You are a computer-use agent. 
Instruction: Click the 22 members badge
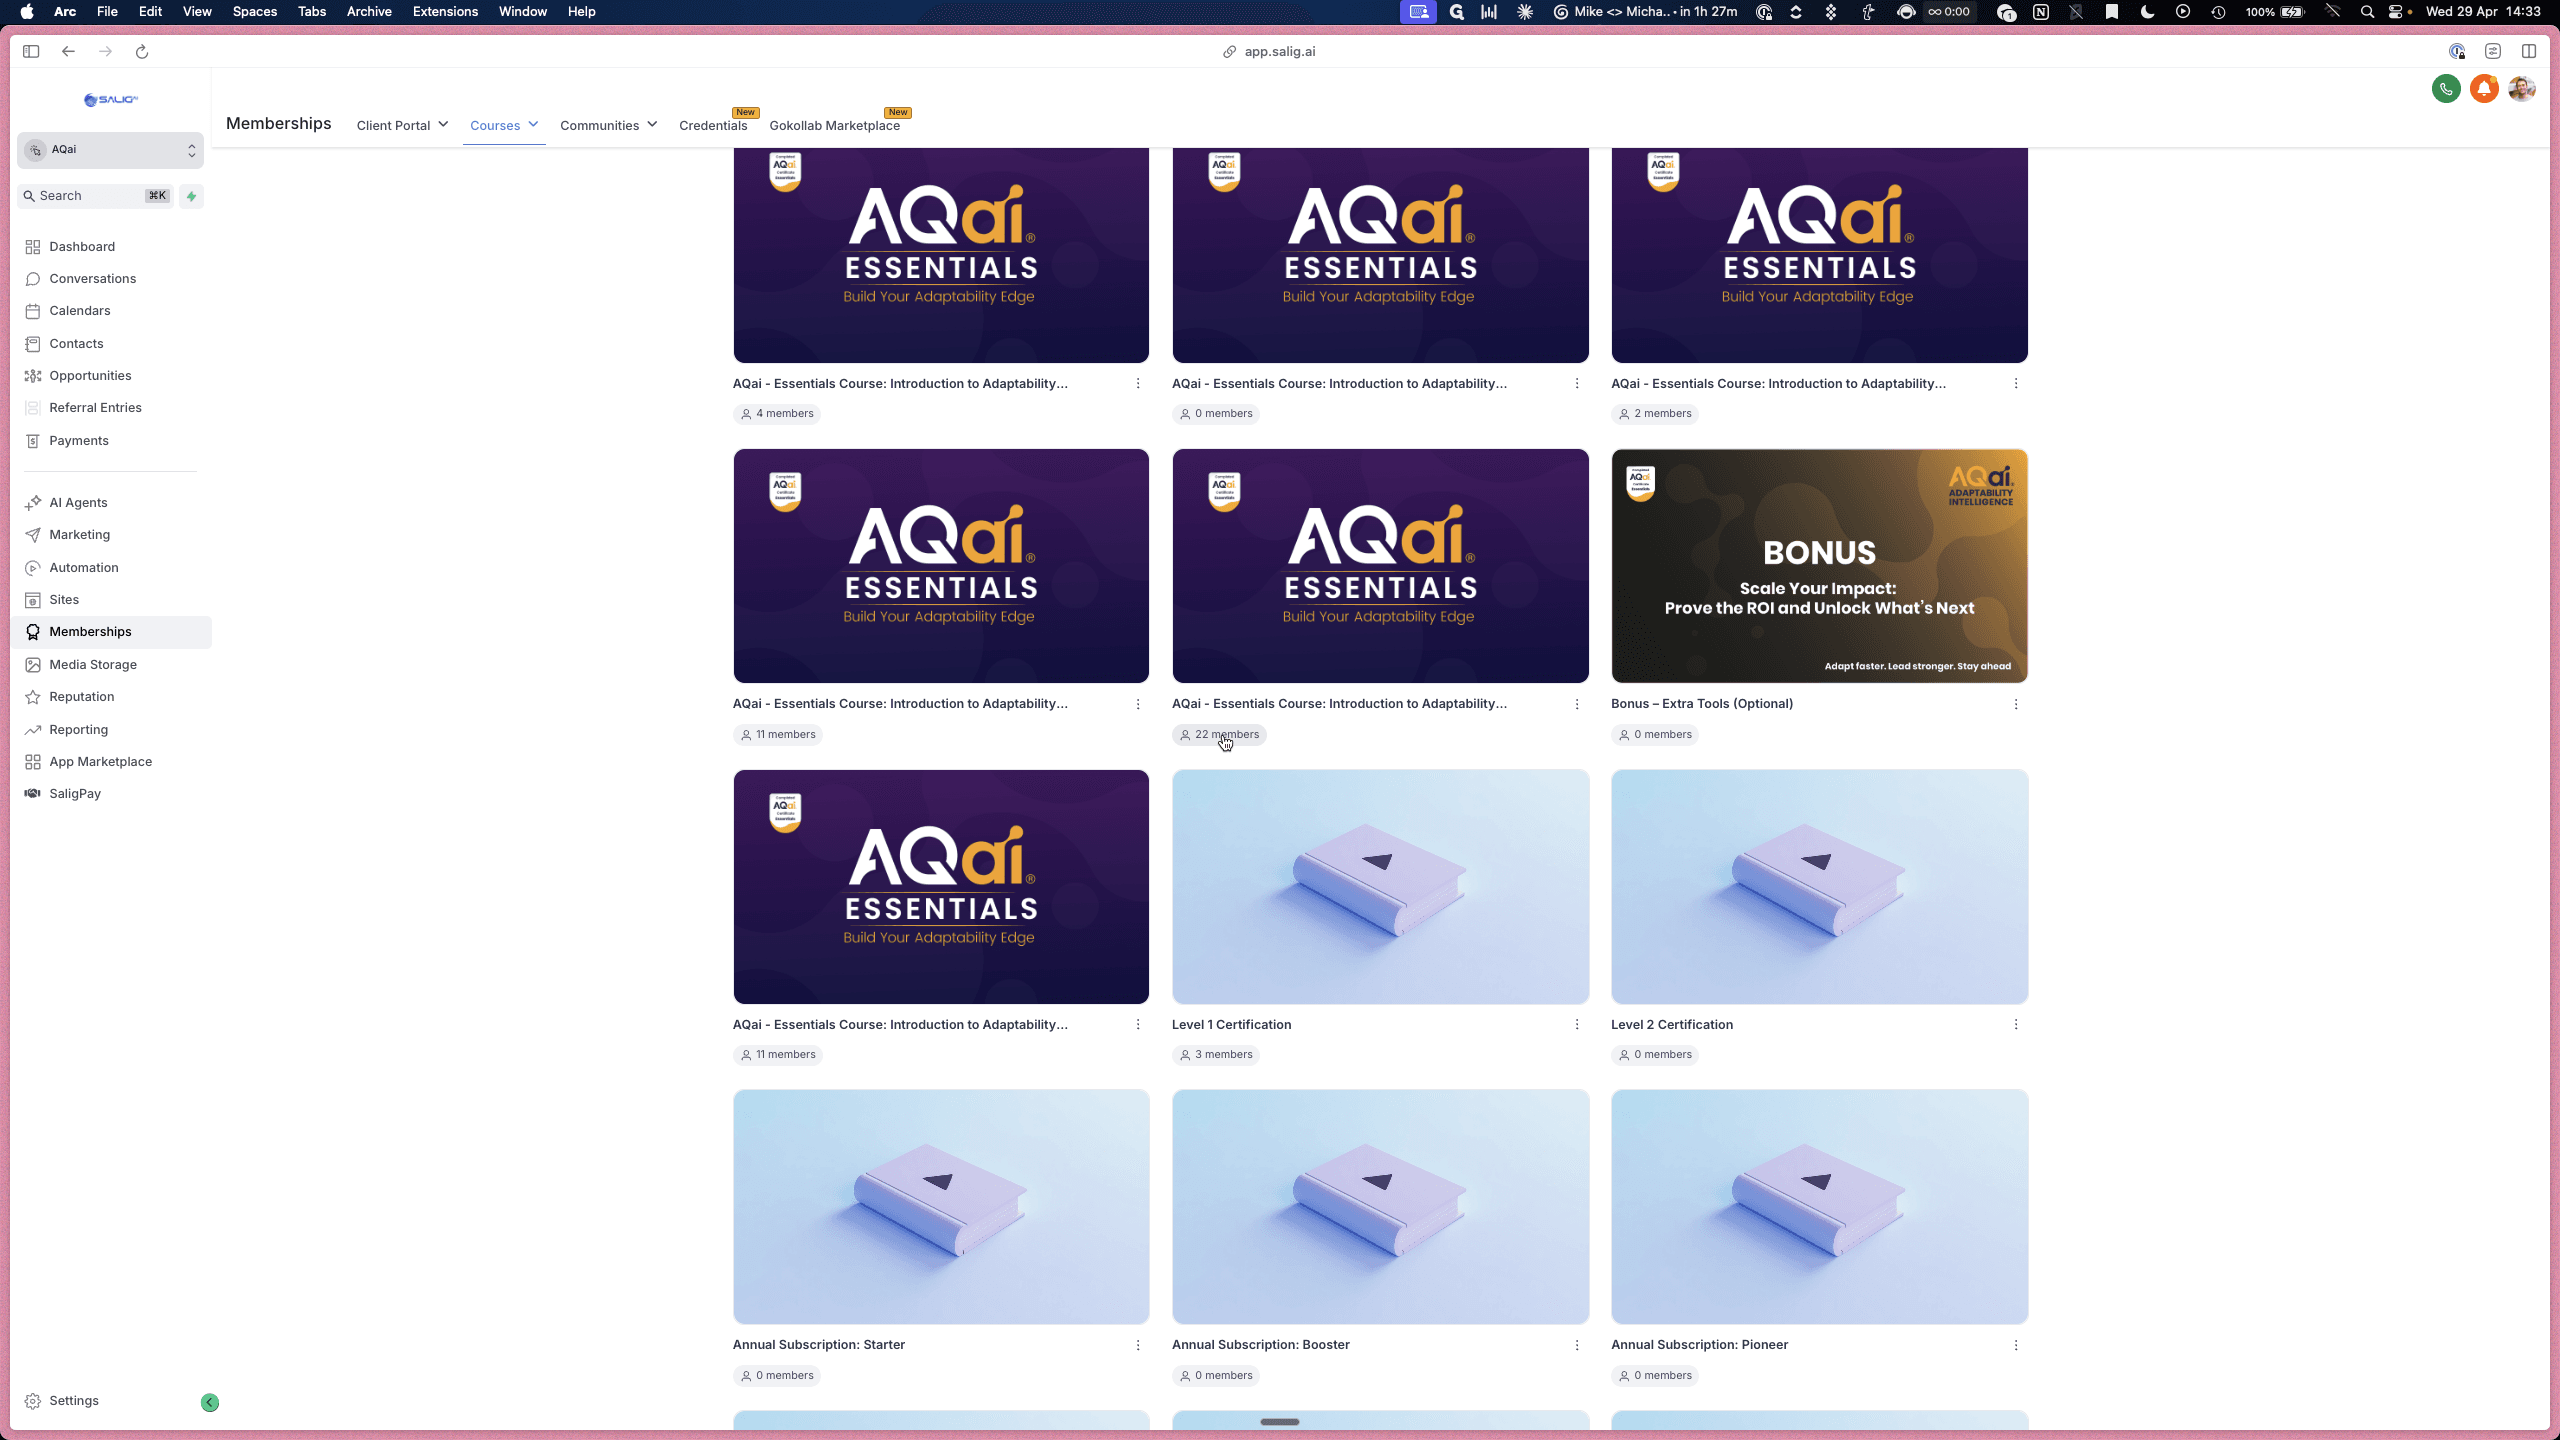1219,735
